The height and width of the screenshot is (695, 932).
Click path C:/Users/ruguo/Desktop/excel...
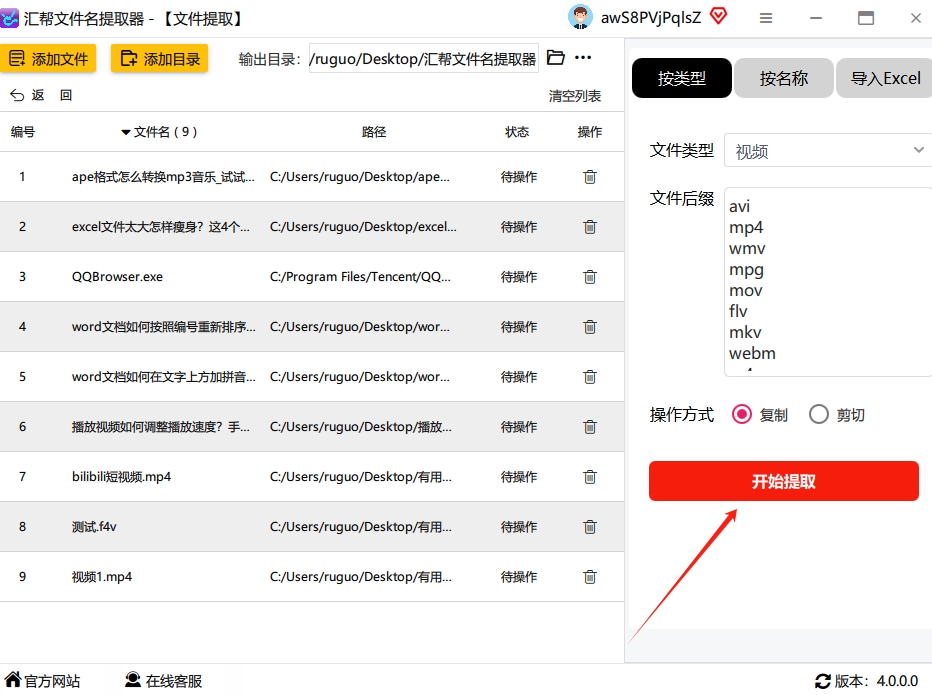pyautogui.click(x=363, y=227)
